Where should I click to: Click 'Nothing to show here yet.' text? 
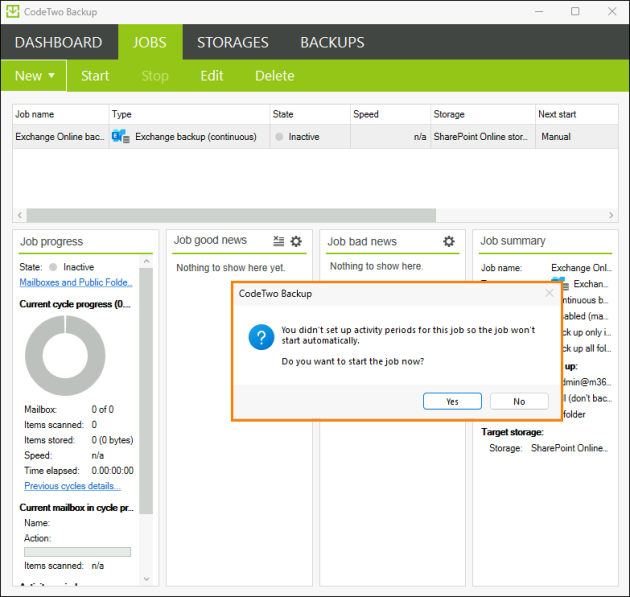click(231, 268)
